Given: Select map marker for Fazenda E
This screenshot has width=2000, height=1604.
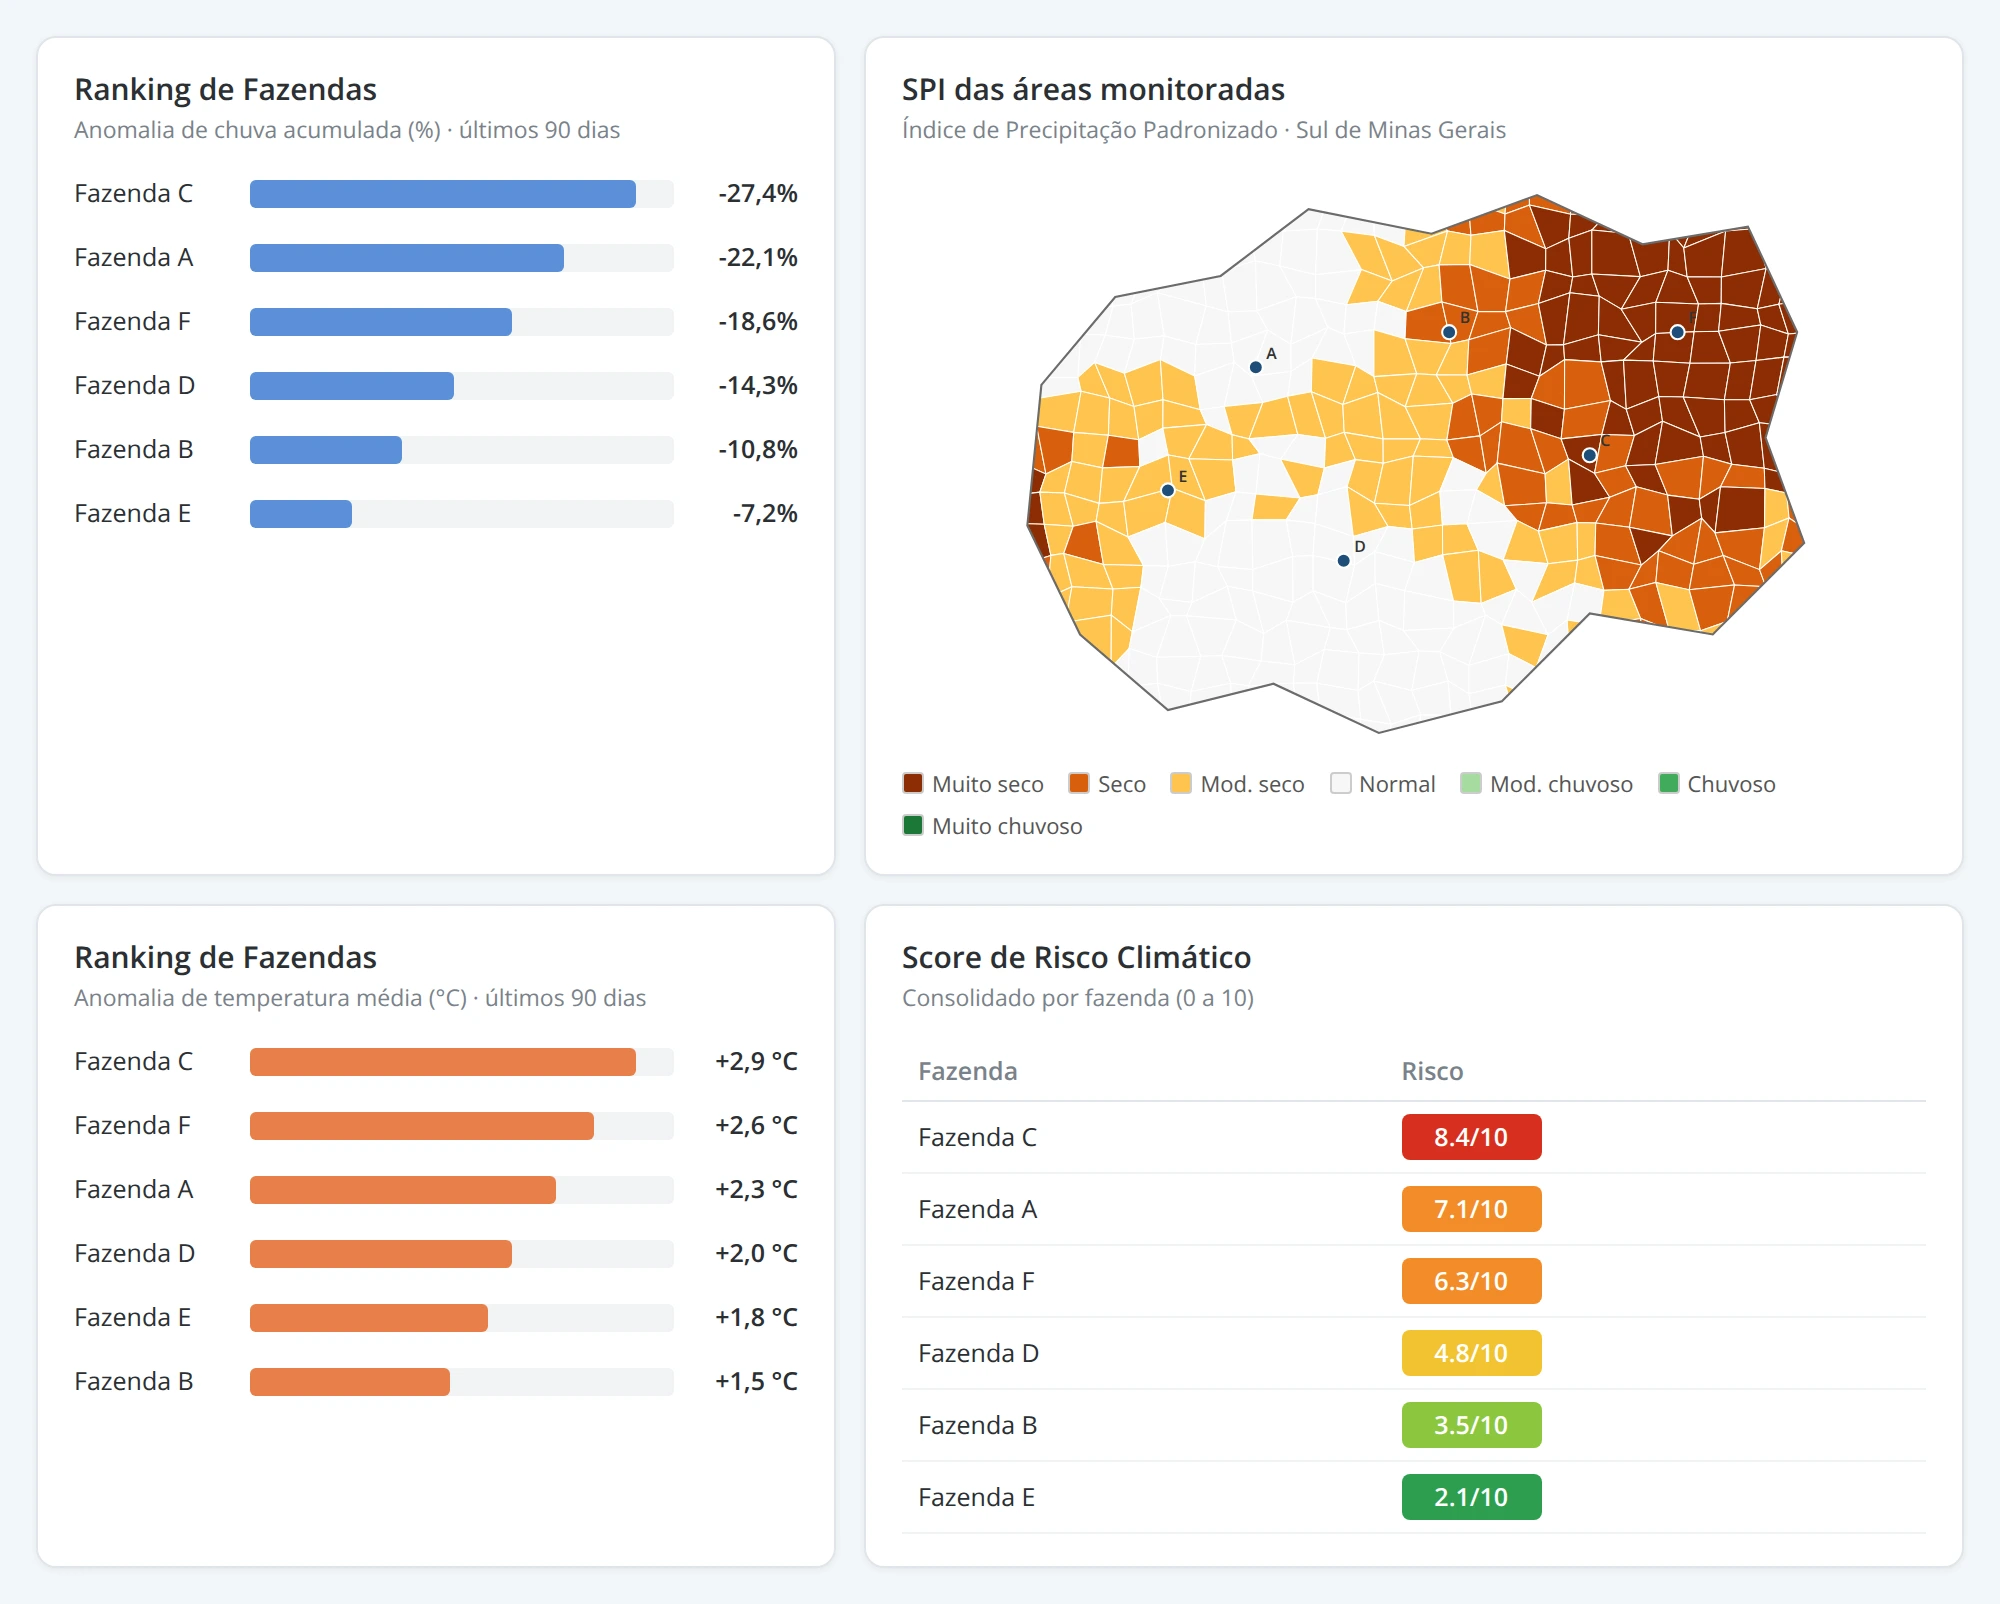Looking at the screenshot, I should pyautogui.click(x=1167, y=490).
